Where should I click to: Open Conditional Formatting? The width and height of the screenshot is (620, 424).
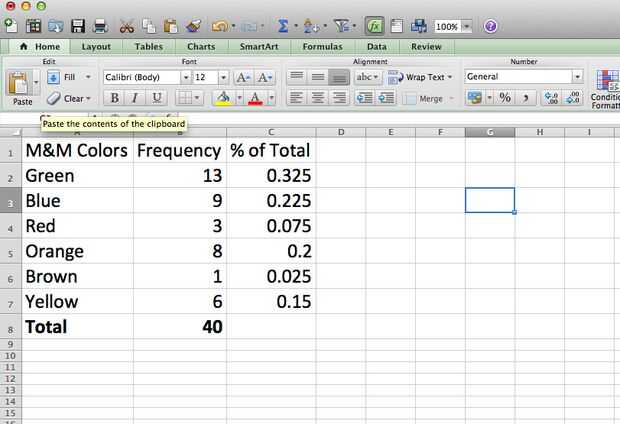pos(606,89)
